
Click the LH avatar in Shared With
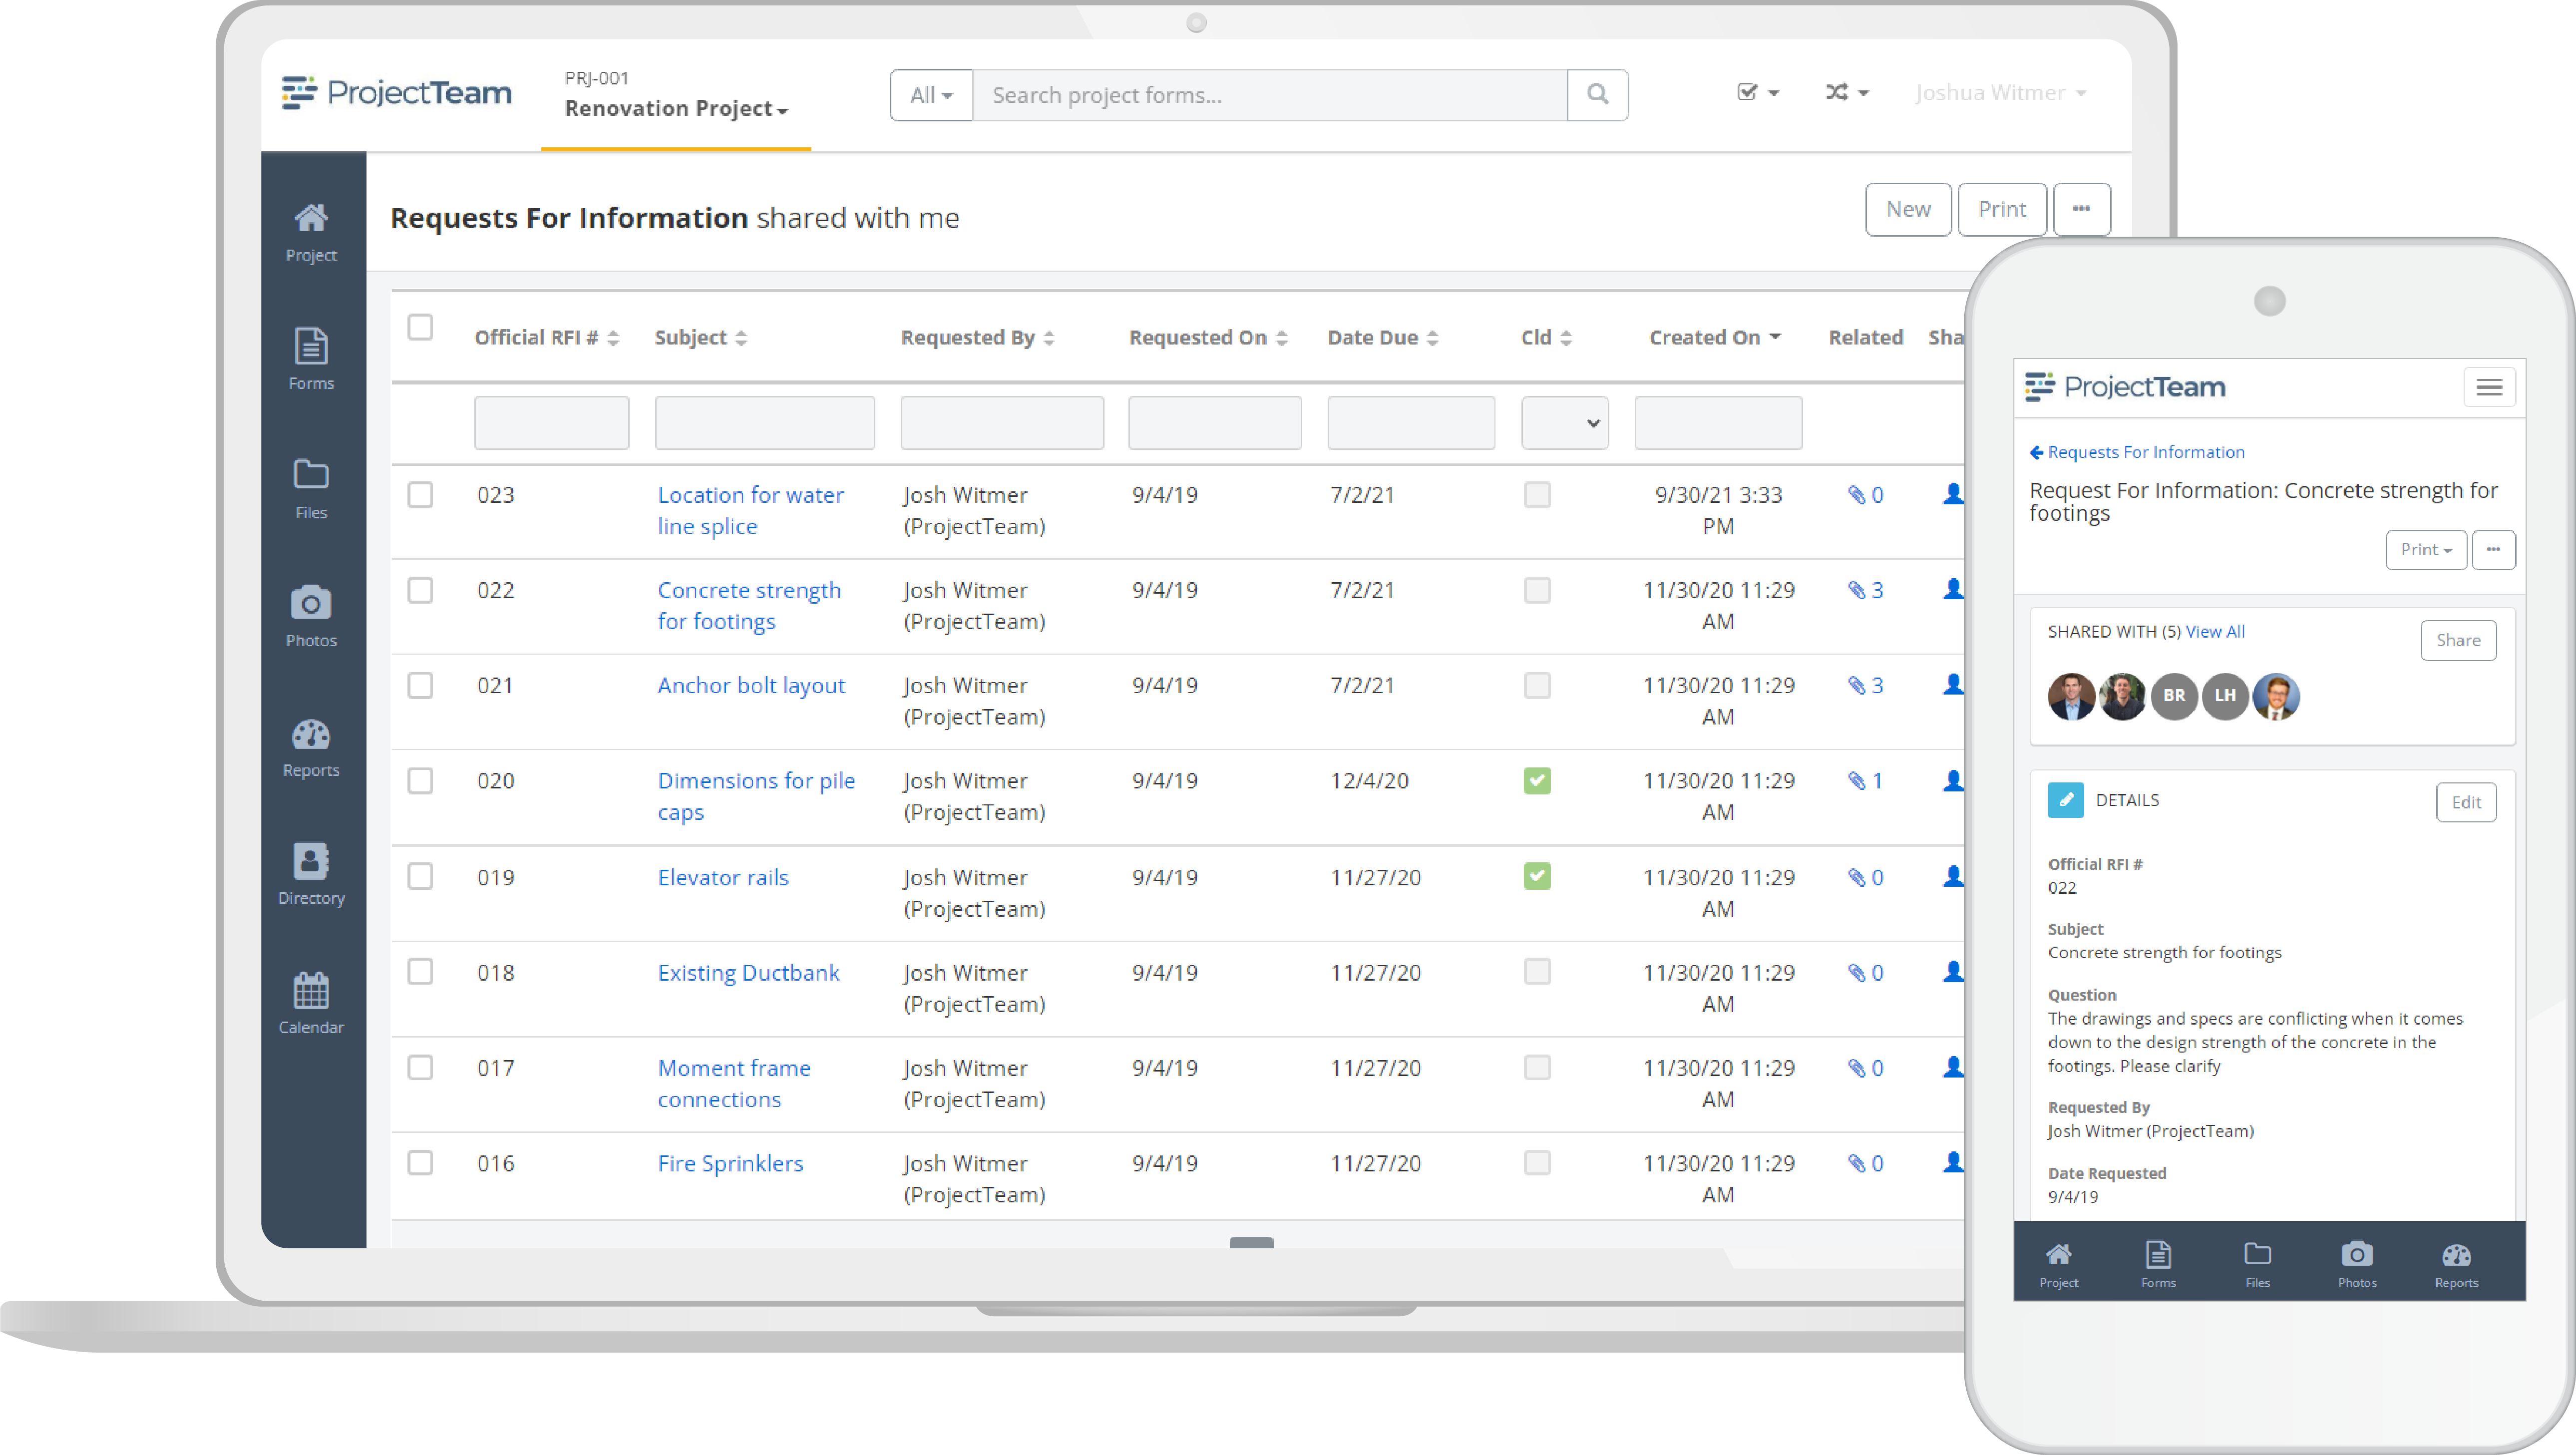tap(2225, 696)
